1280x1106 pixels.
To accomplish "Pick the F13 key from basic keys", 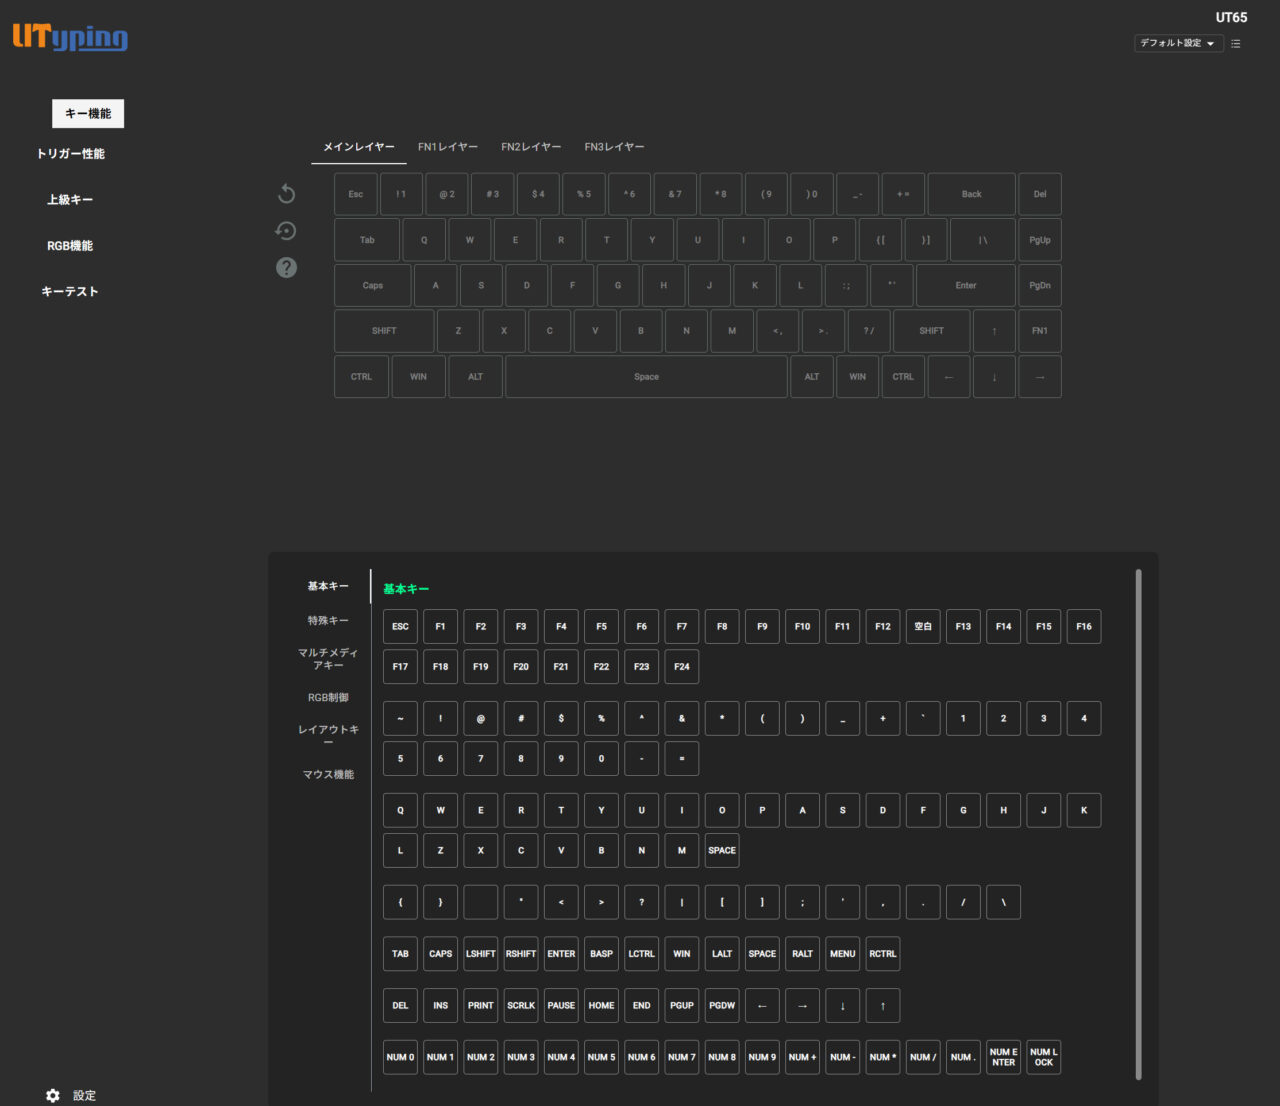I will coord(963,627).
